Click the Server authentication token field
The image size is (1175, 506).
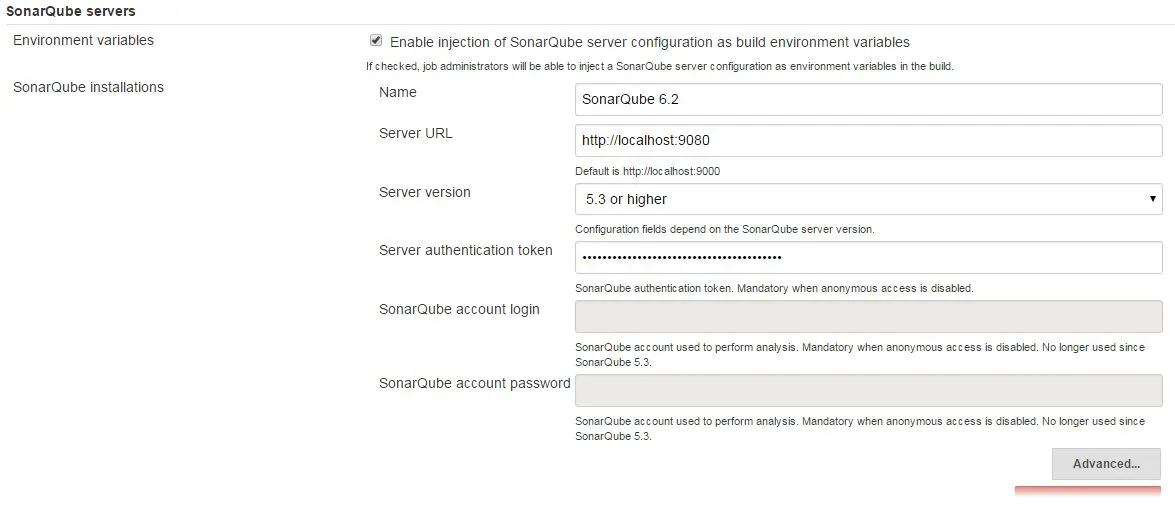click(868, 257)
